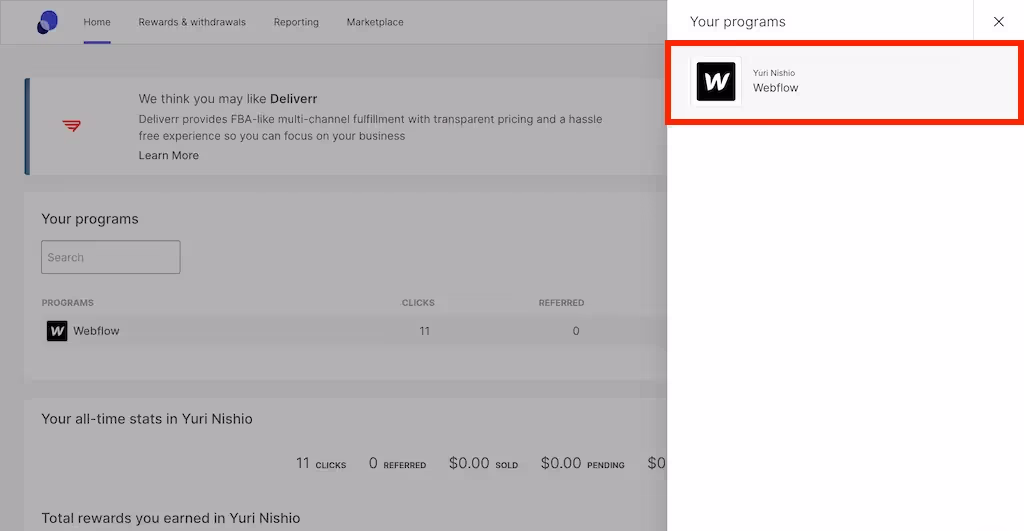Click 'Your all-time stats in Yuri Nishio' heading

[x=147, y=419]
